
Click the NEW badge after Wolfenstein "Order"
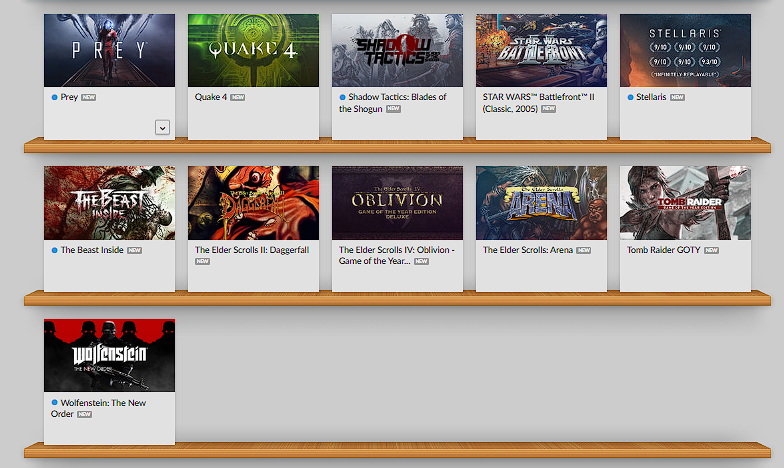coord(84,414)
